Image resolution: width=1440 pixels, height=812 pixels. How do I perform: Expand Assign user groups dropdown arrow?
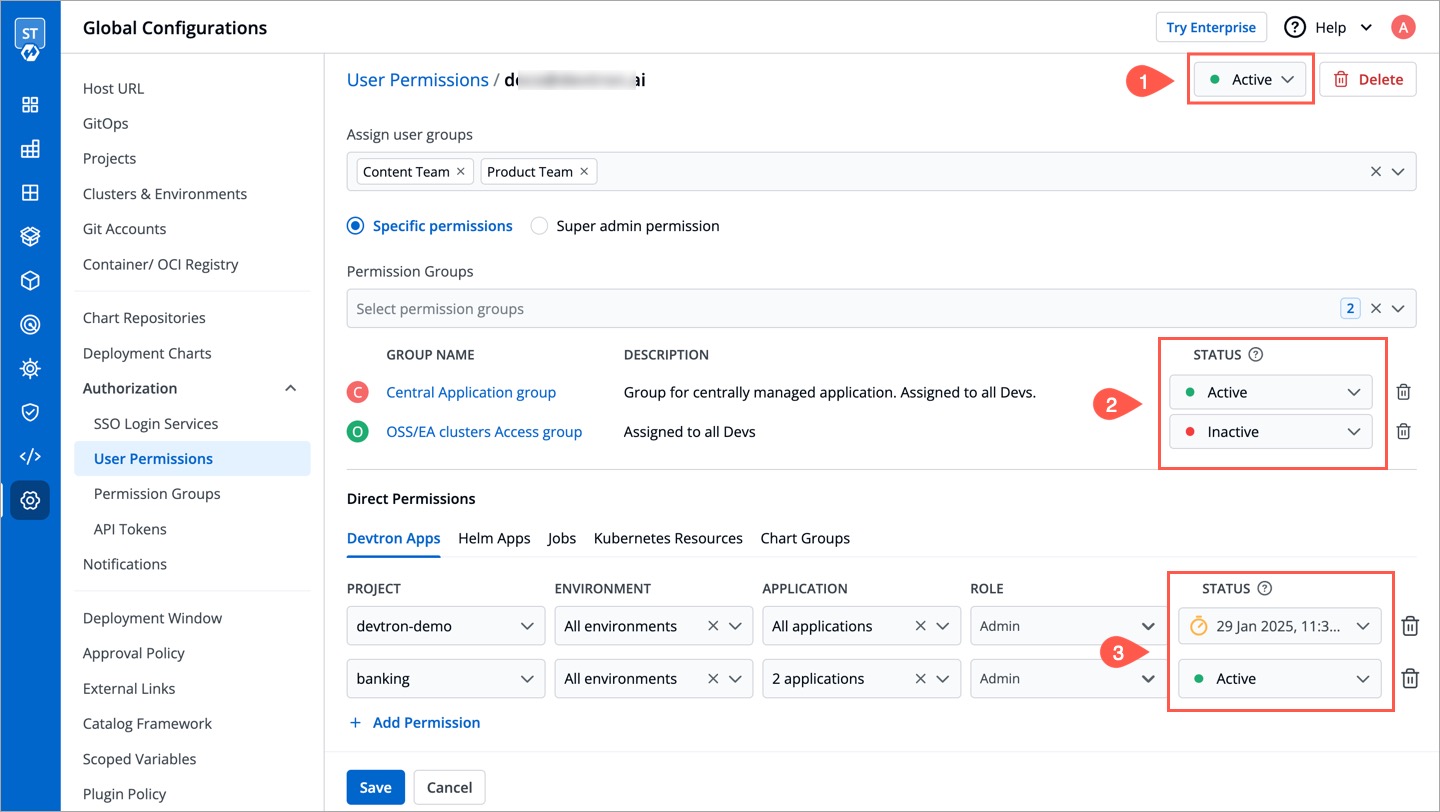(1398, 172)
